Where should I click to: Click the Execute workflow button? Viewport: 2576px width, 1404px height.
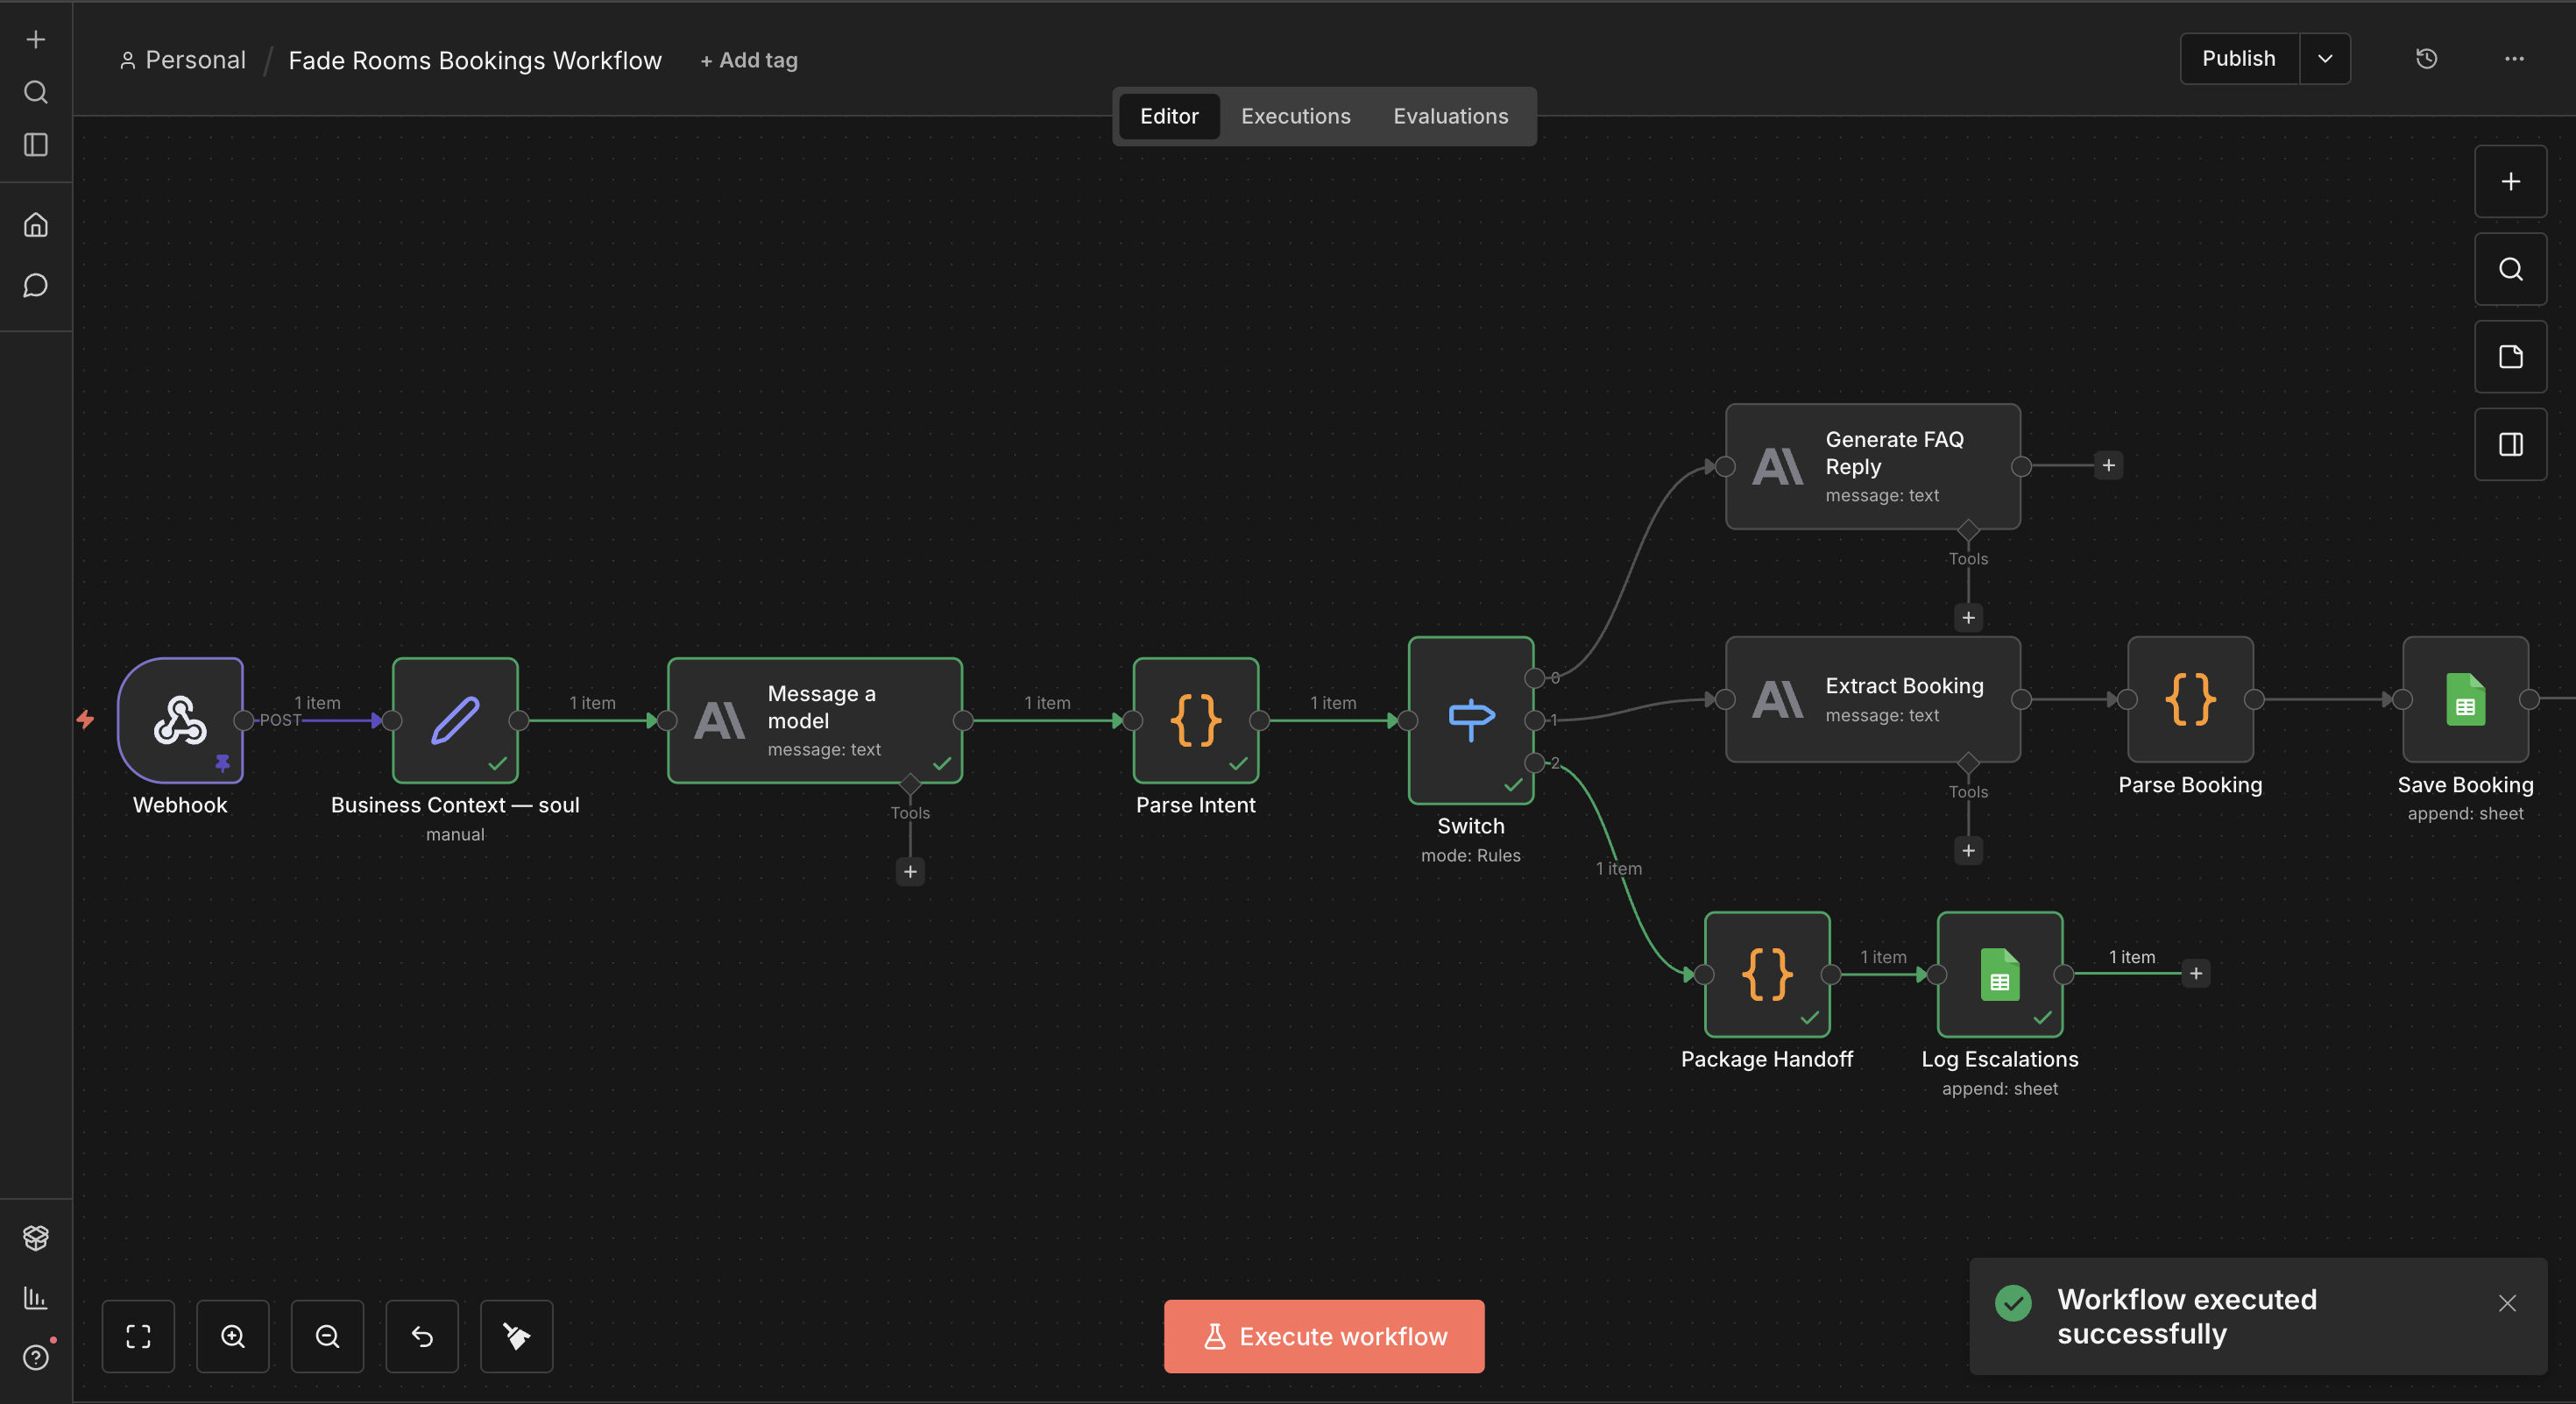coord(1324,1336)
